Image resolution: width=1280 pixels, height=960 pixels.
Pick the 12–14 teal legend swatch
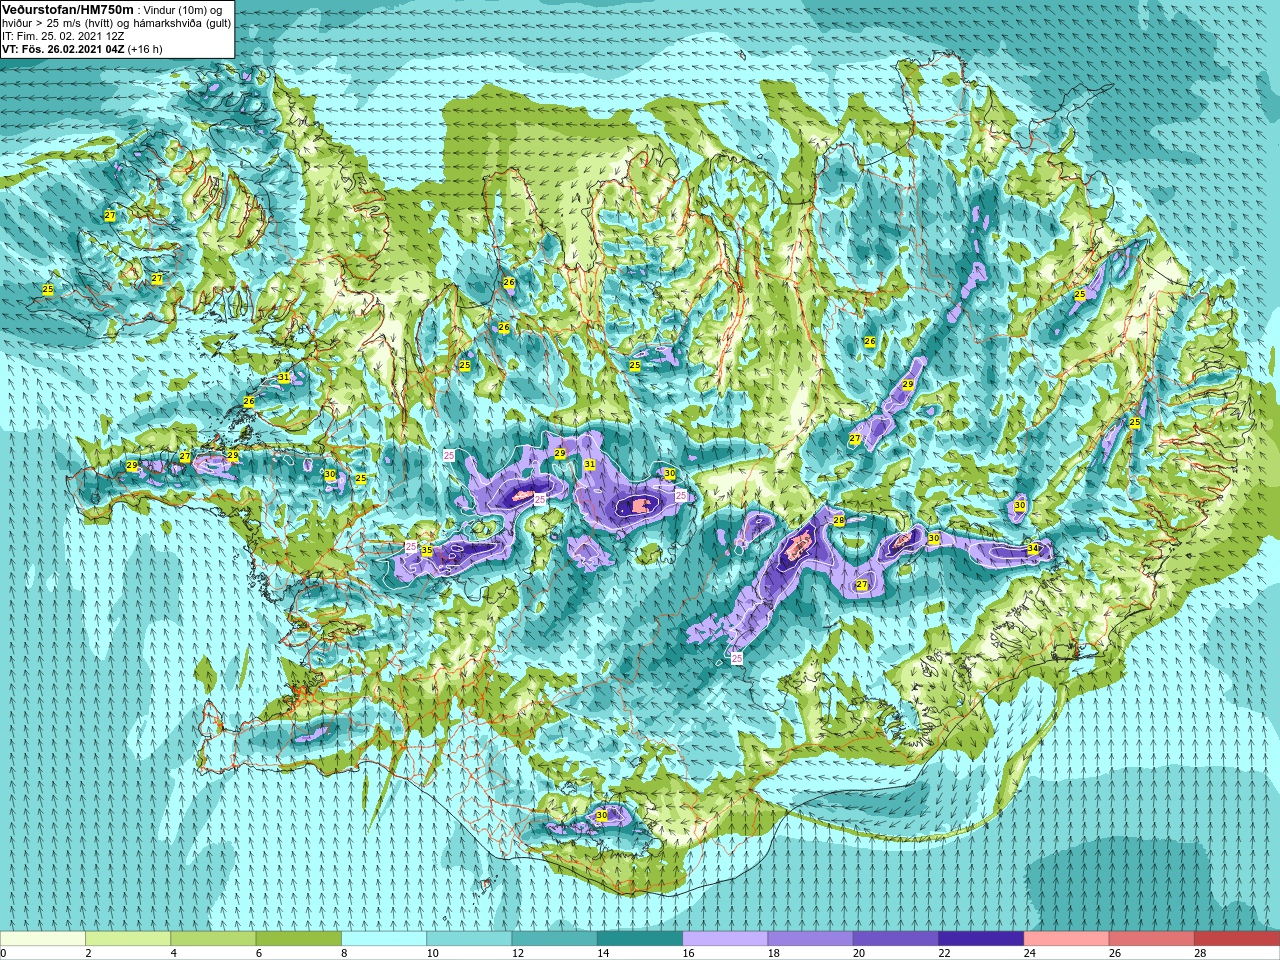point(554,939)
